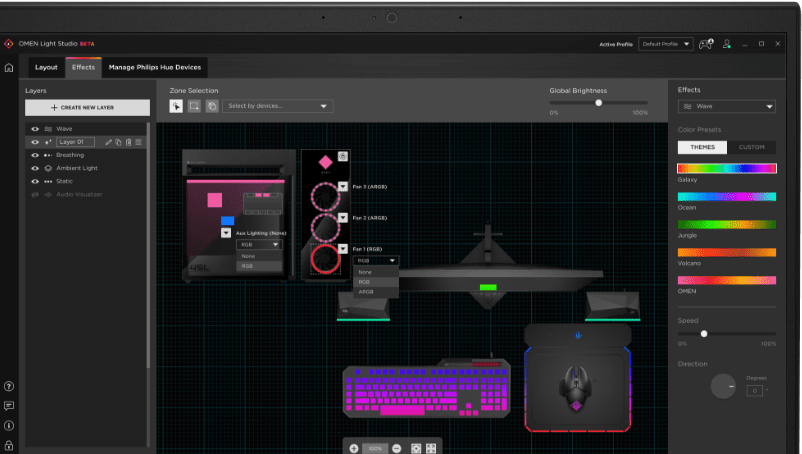Show the Audio Visualizer layer
This screenshot has height=454, width=802.
tap(35, 194)
